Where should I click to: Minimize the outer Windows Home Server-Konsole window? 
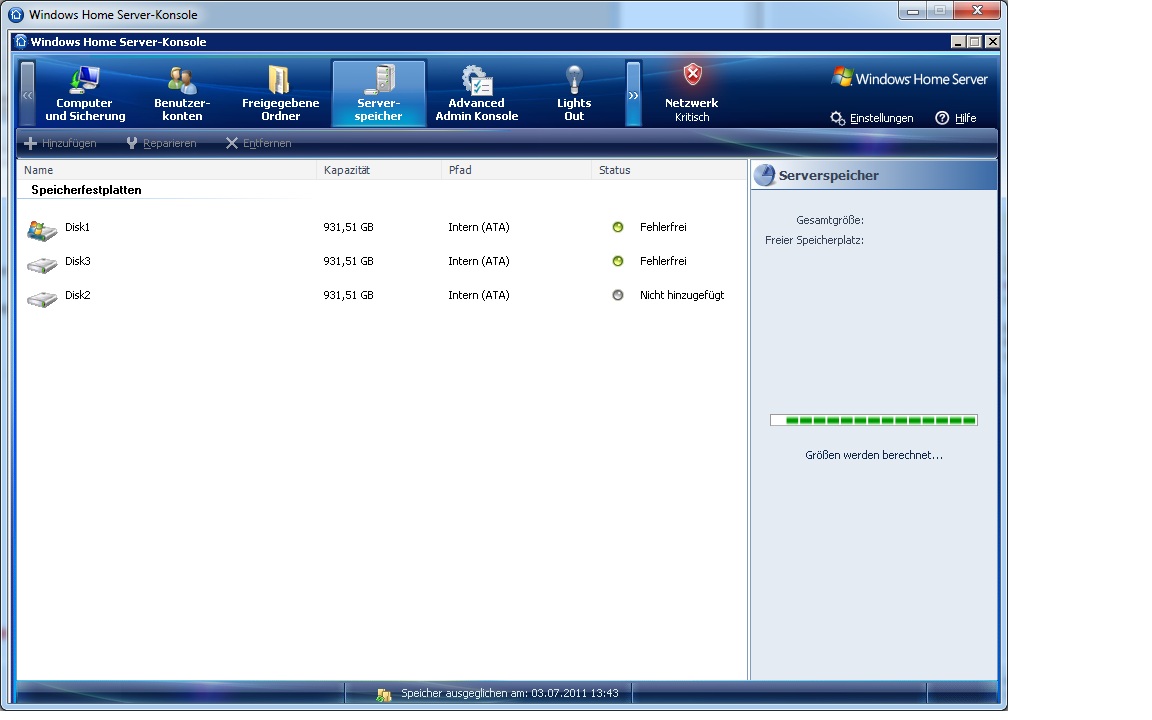[912, 11]
